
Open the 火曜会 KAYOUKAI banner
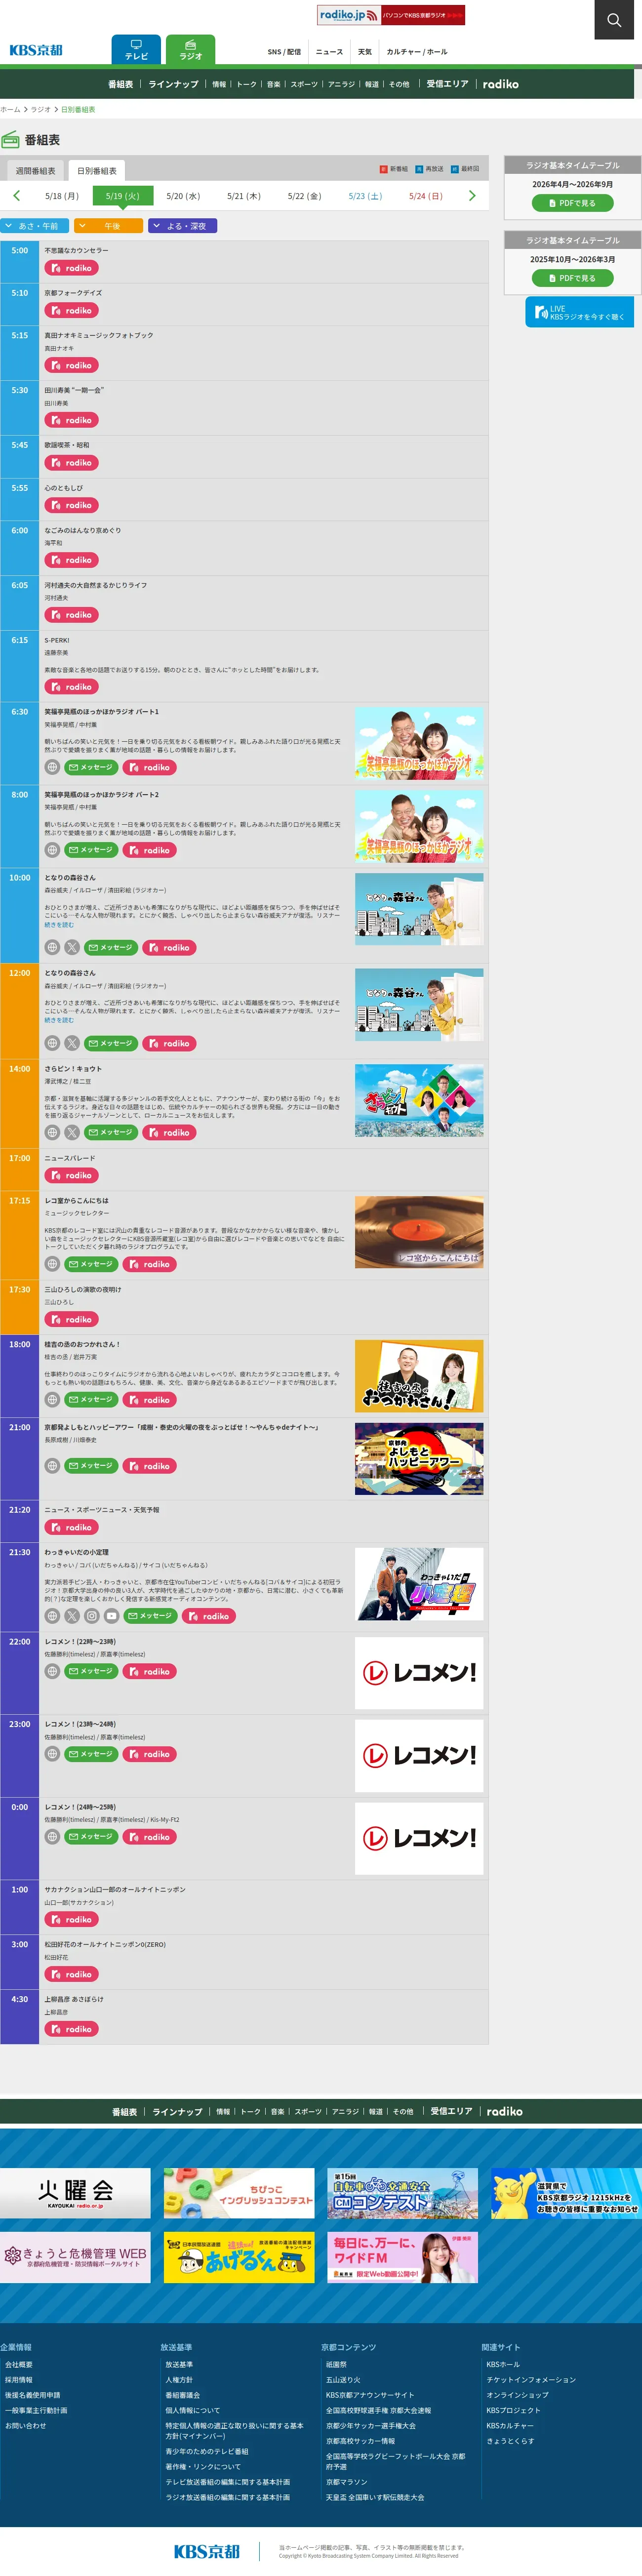pyautogui.click(x=75, y=2193)
